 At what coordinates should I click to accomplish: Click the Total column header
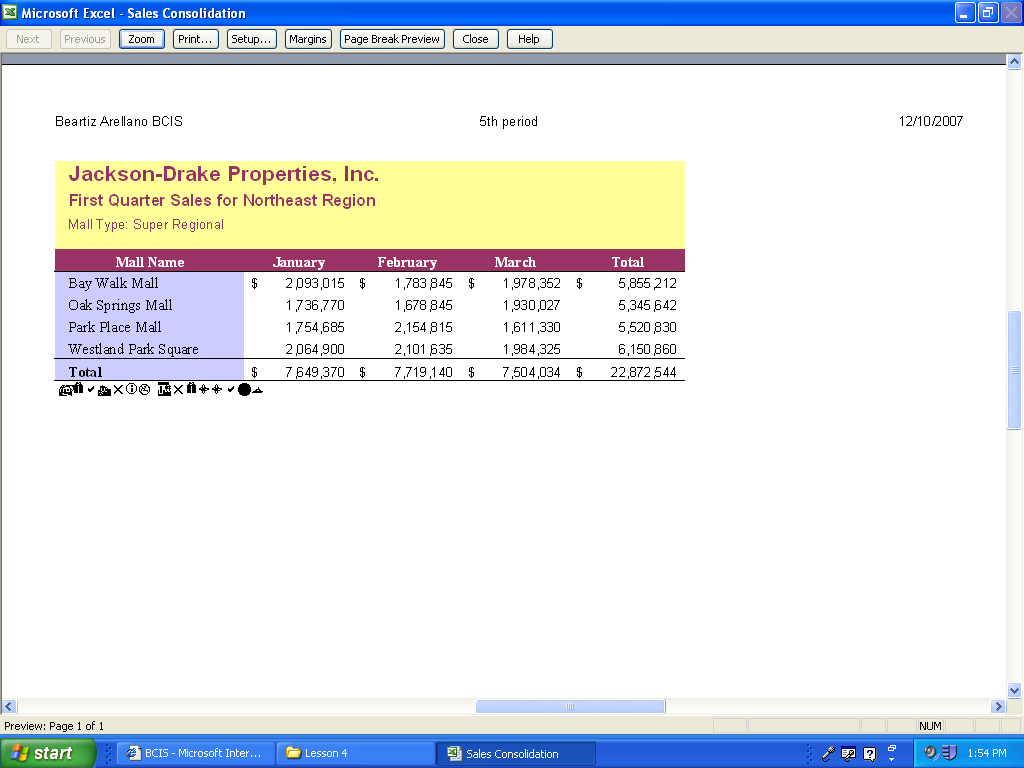point(628,262)
